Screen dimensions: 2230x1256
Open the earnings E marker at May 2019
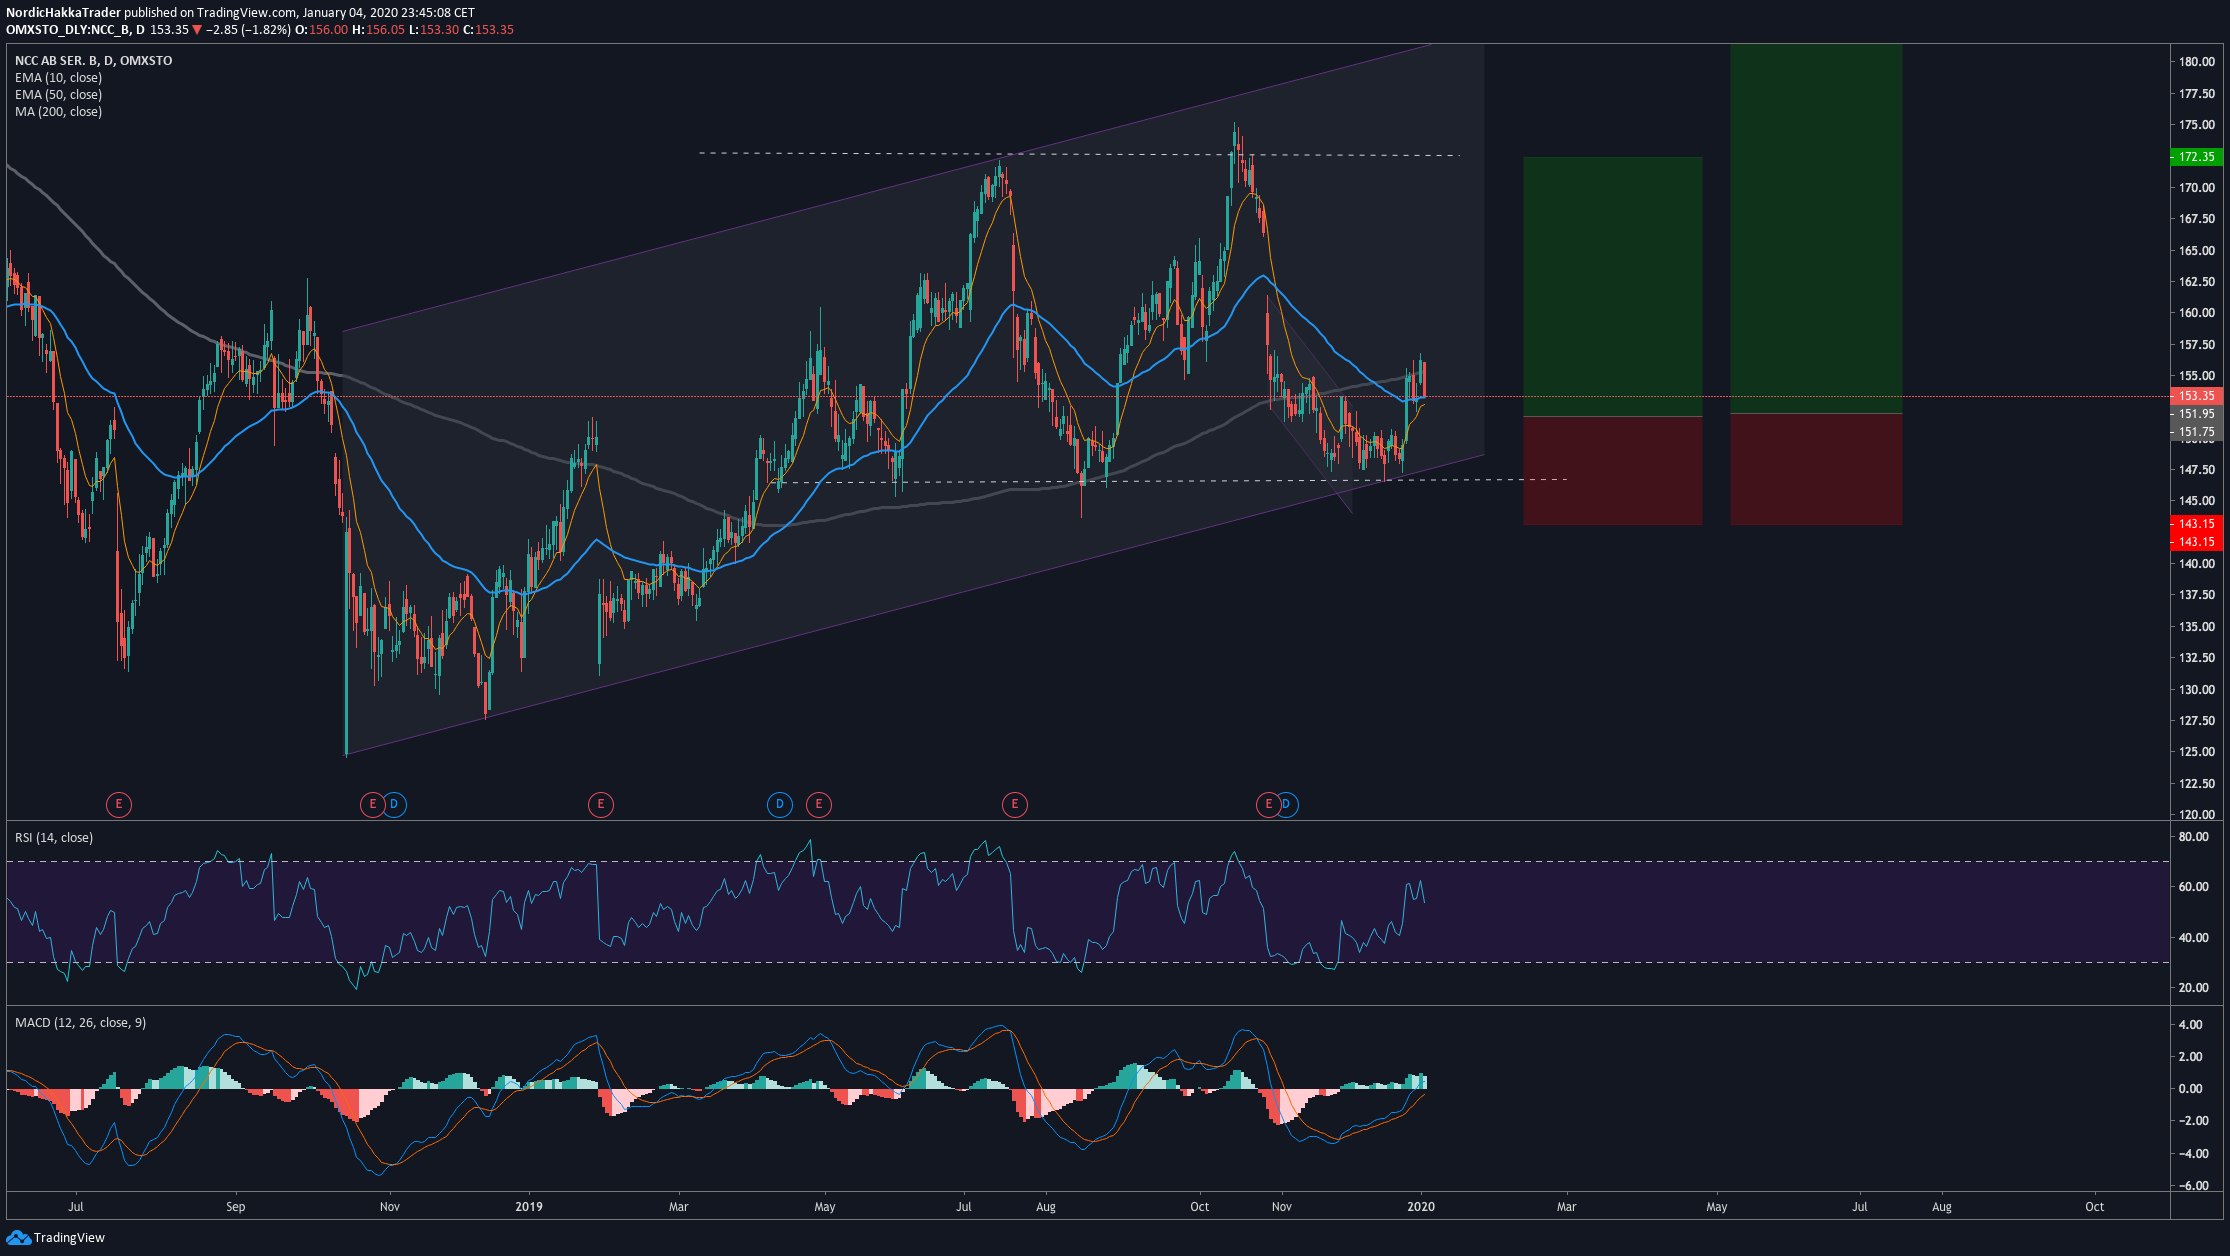click(819, 804)
